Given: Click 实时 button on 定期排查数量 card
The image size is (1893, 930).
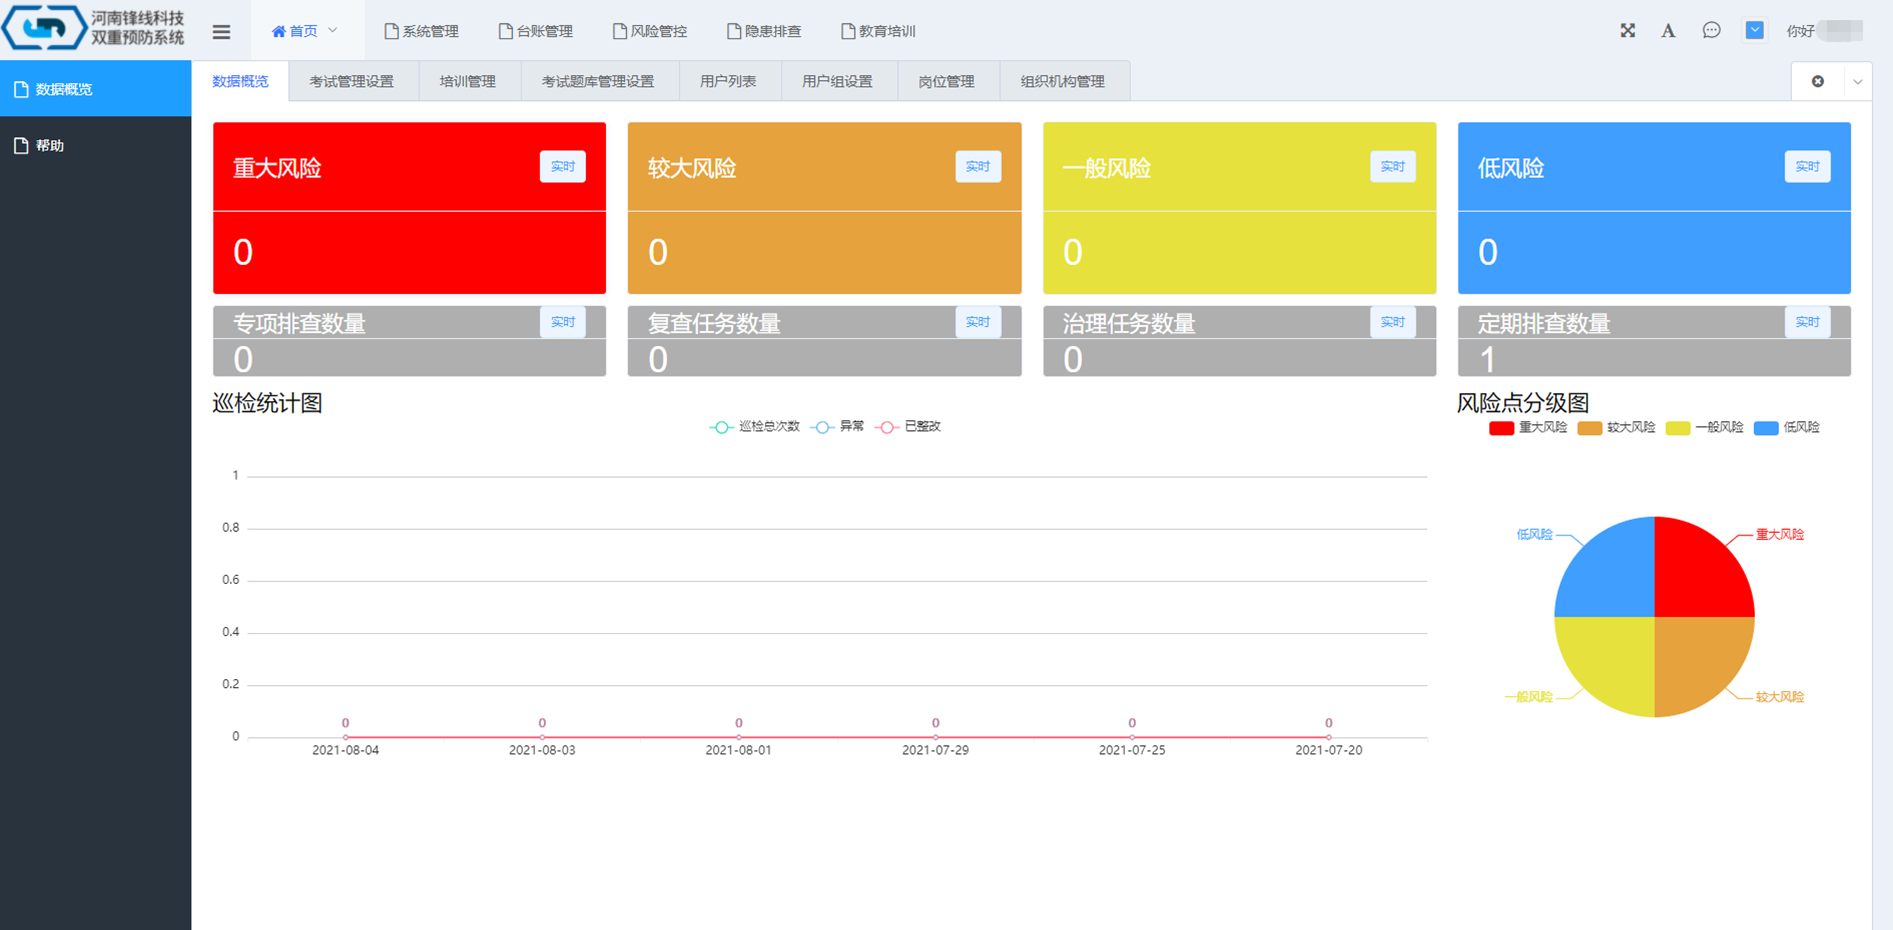Looking at the screenshot, I should click(x=1806, y=322).
